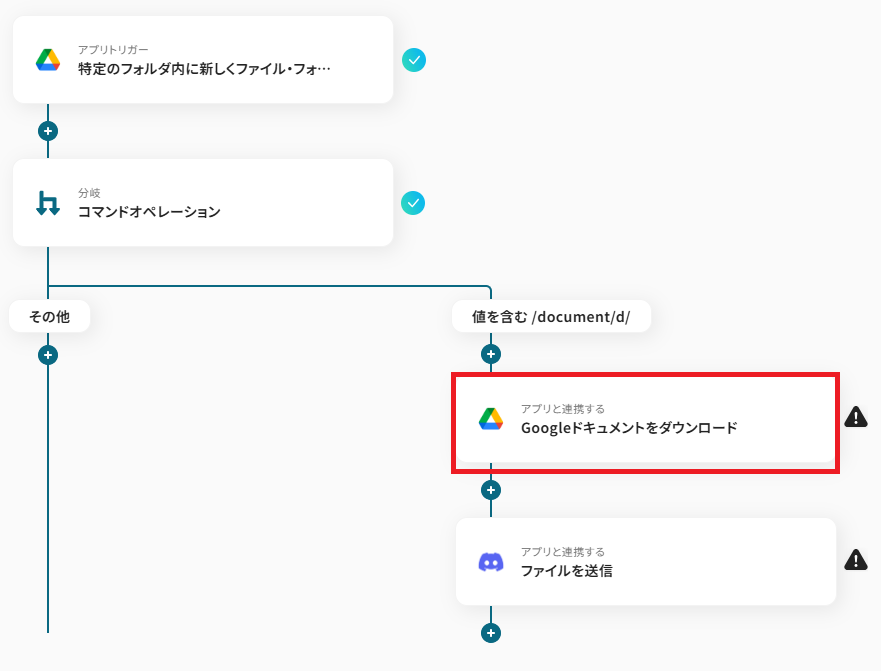Add a step under the その他 branch

point(48,354)
